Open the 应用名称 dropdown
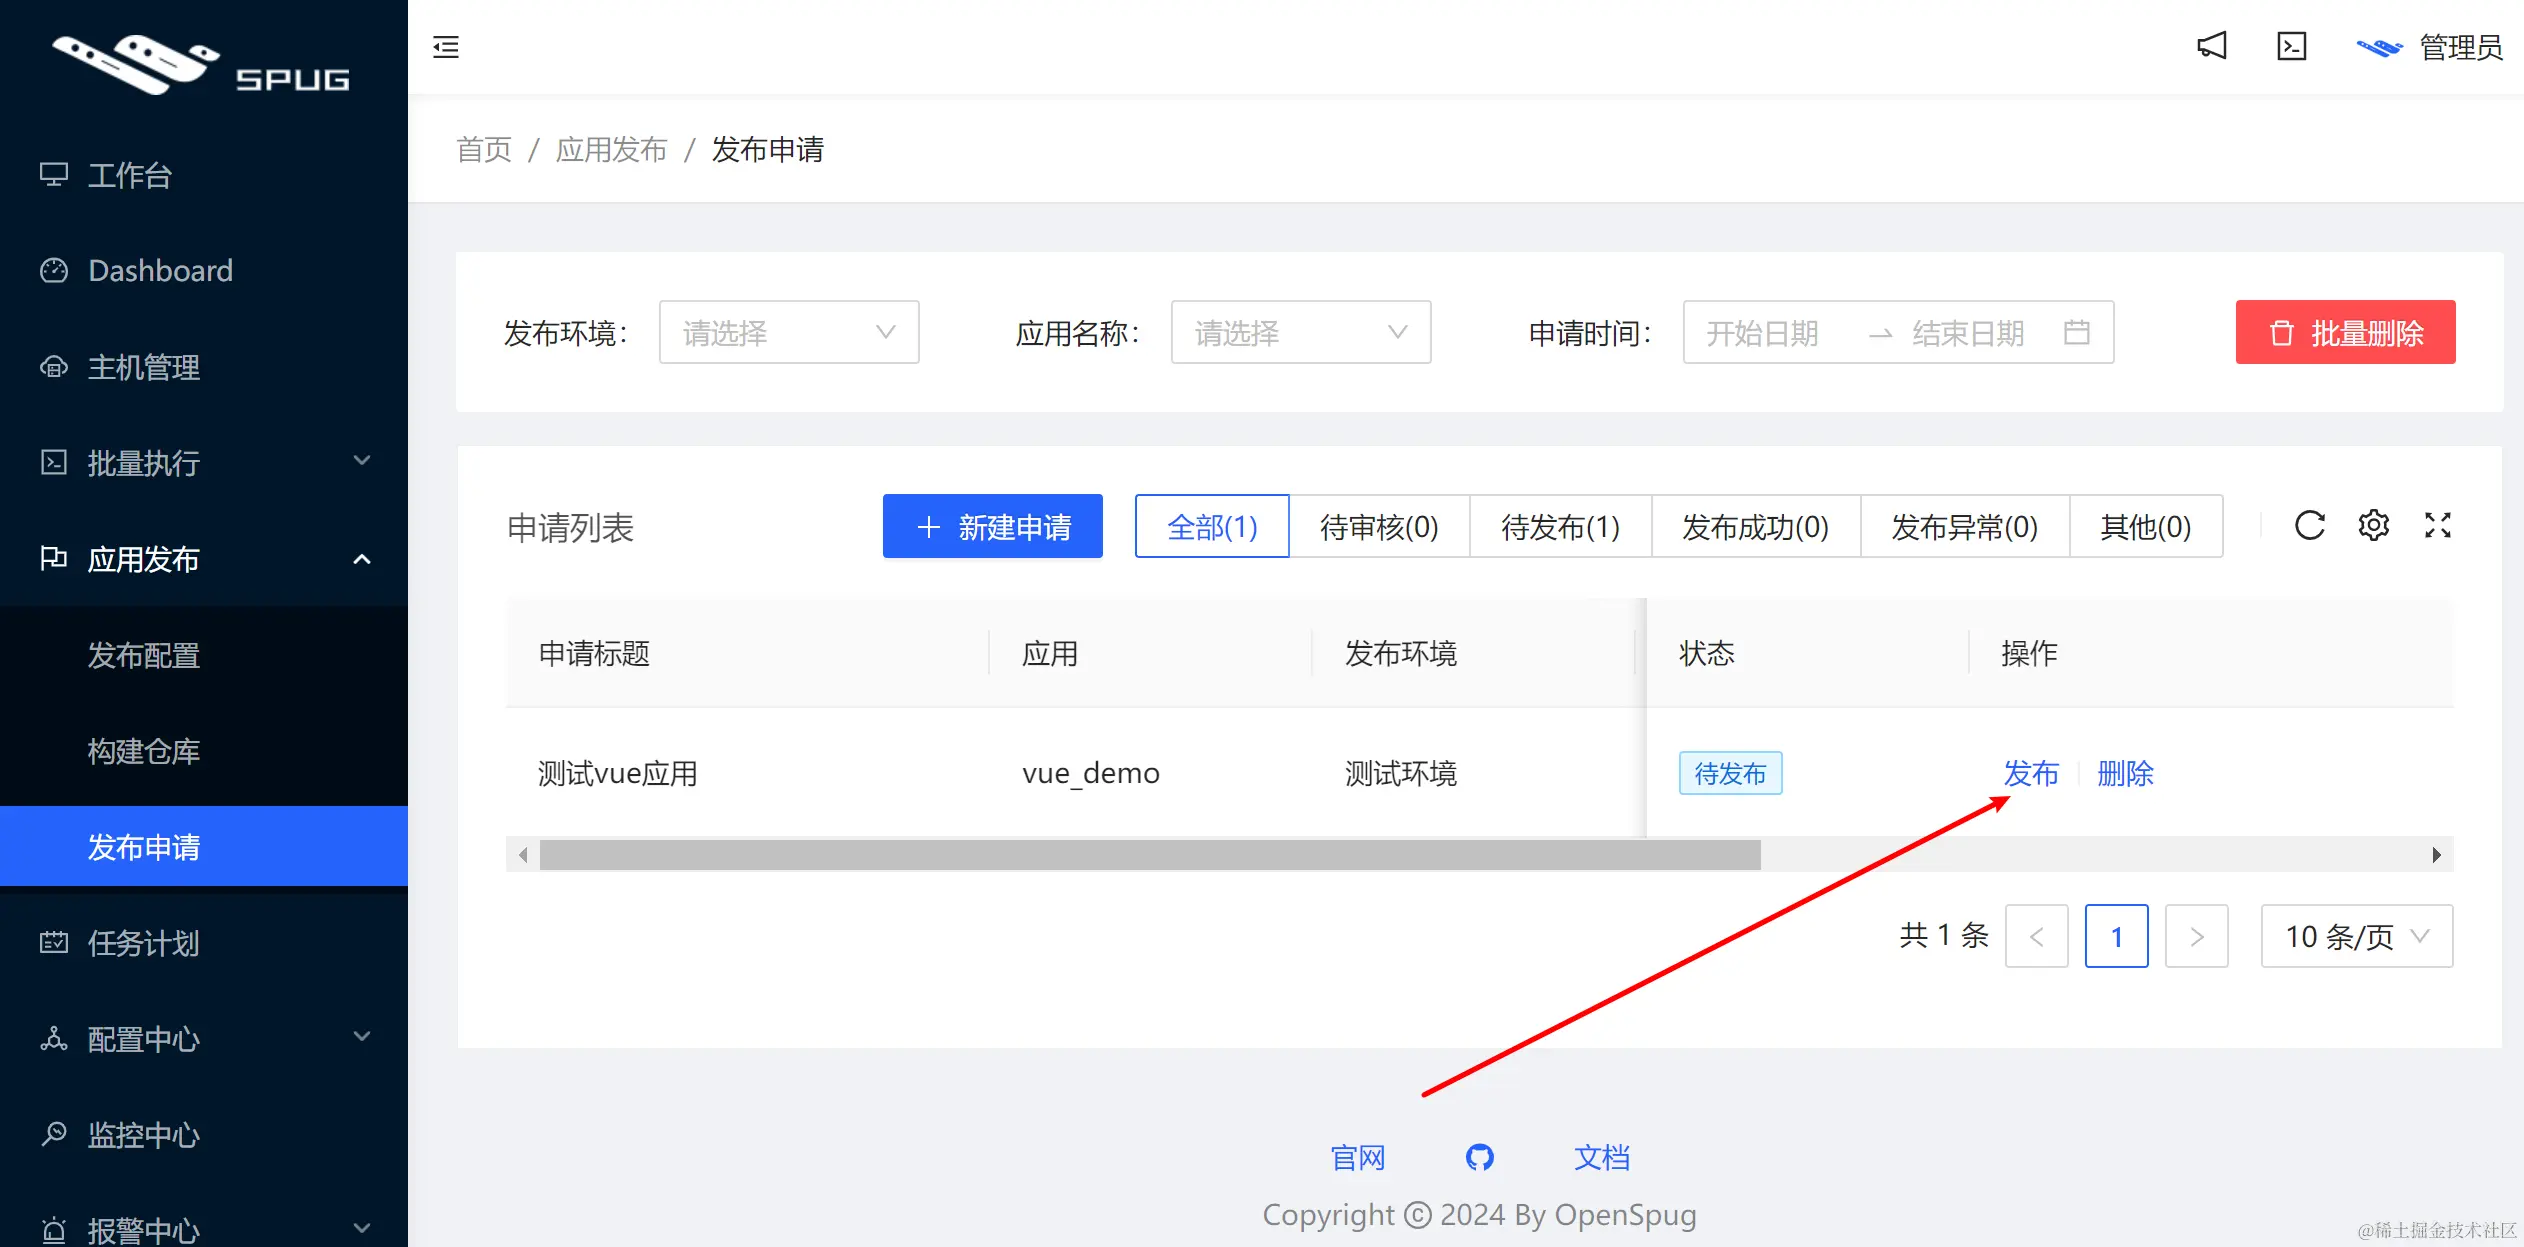The image size is (2524, 1247). 1300,332
